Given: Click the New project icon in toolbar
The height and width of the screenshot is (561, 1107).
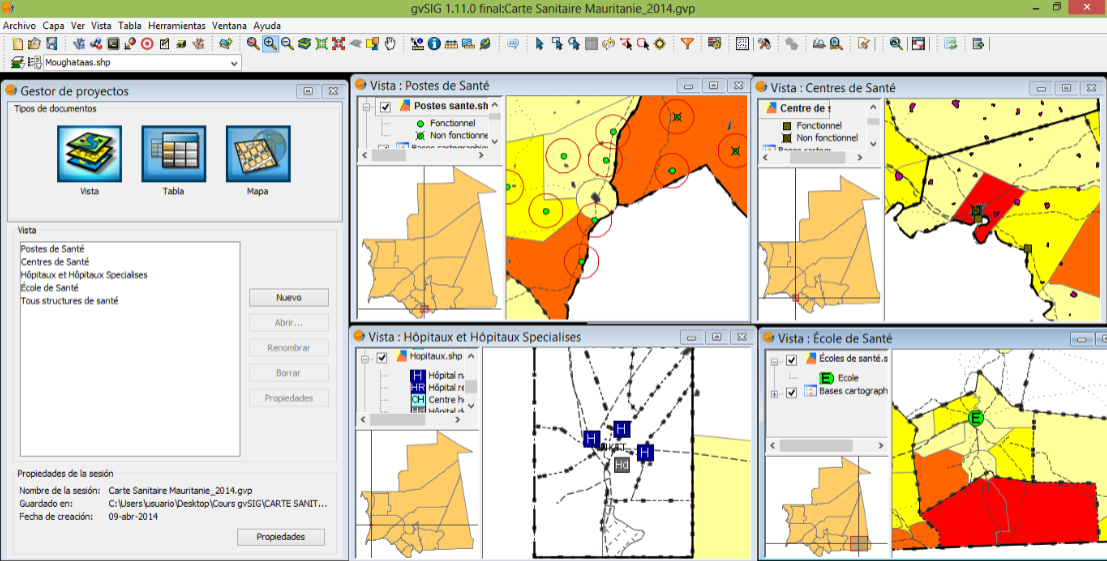Looking at the screenshot, I should (18, 44).
